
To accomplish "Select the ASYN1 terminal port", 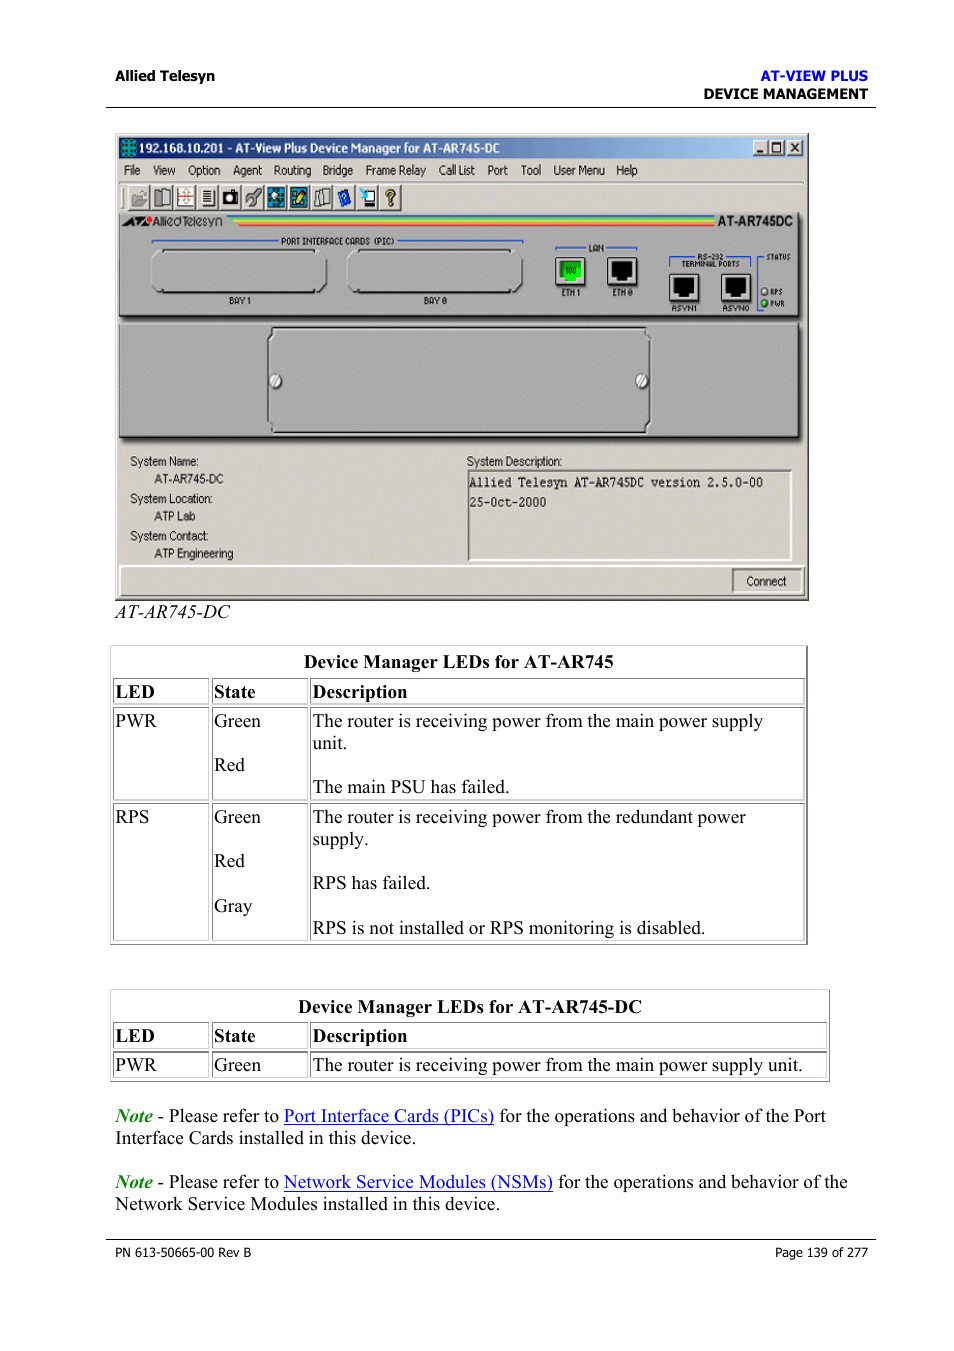I will pos(684,288).
